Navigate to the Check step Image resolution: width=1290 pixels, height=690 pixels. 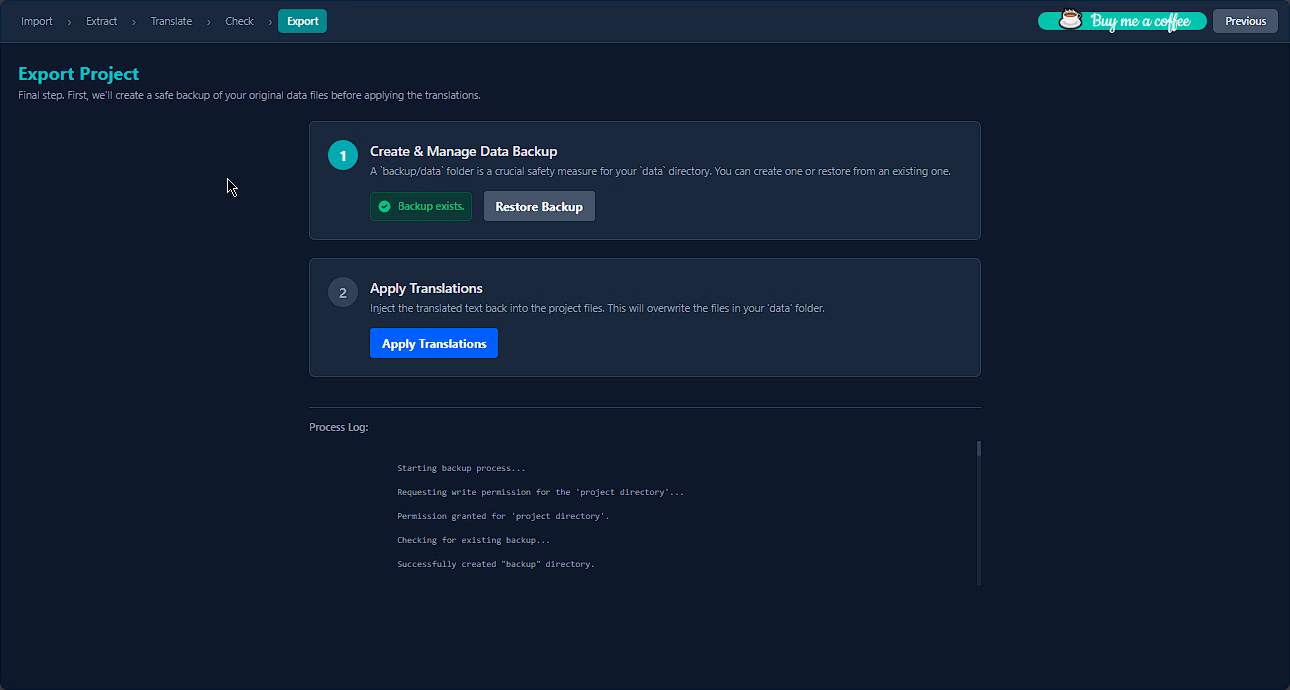(x=239, y=21)
